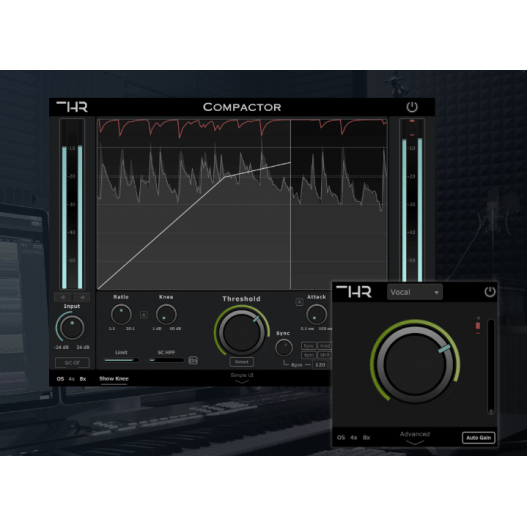Adjust the Limit slider
This screenshot has height=527, width=527.
click(x=121, y=360)
